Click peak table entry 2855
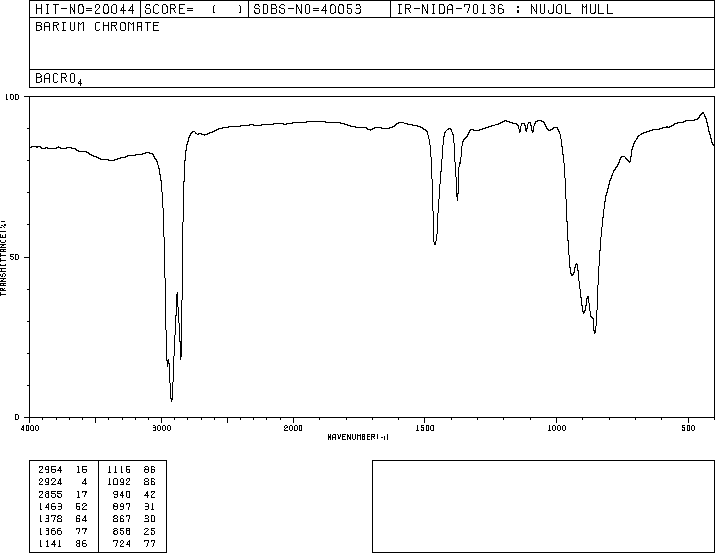The width and height of the screenshot is (715, 553). point(50,494)
